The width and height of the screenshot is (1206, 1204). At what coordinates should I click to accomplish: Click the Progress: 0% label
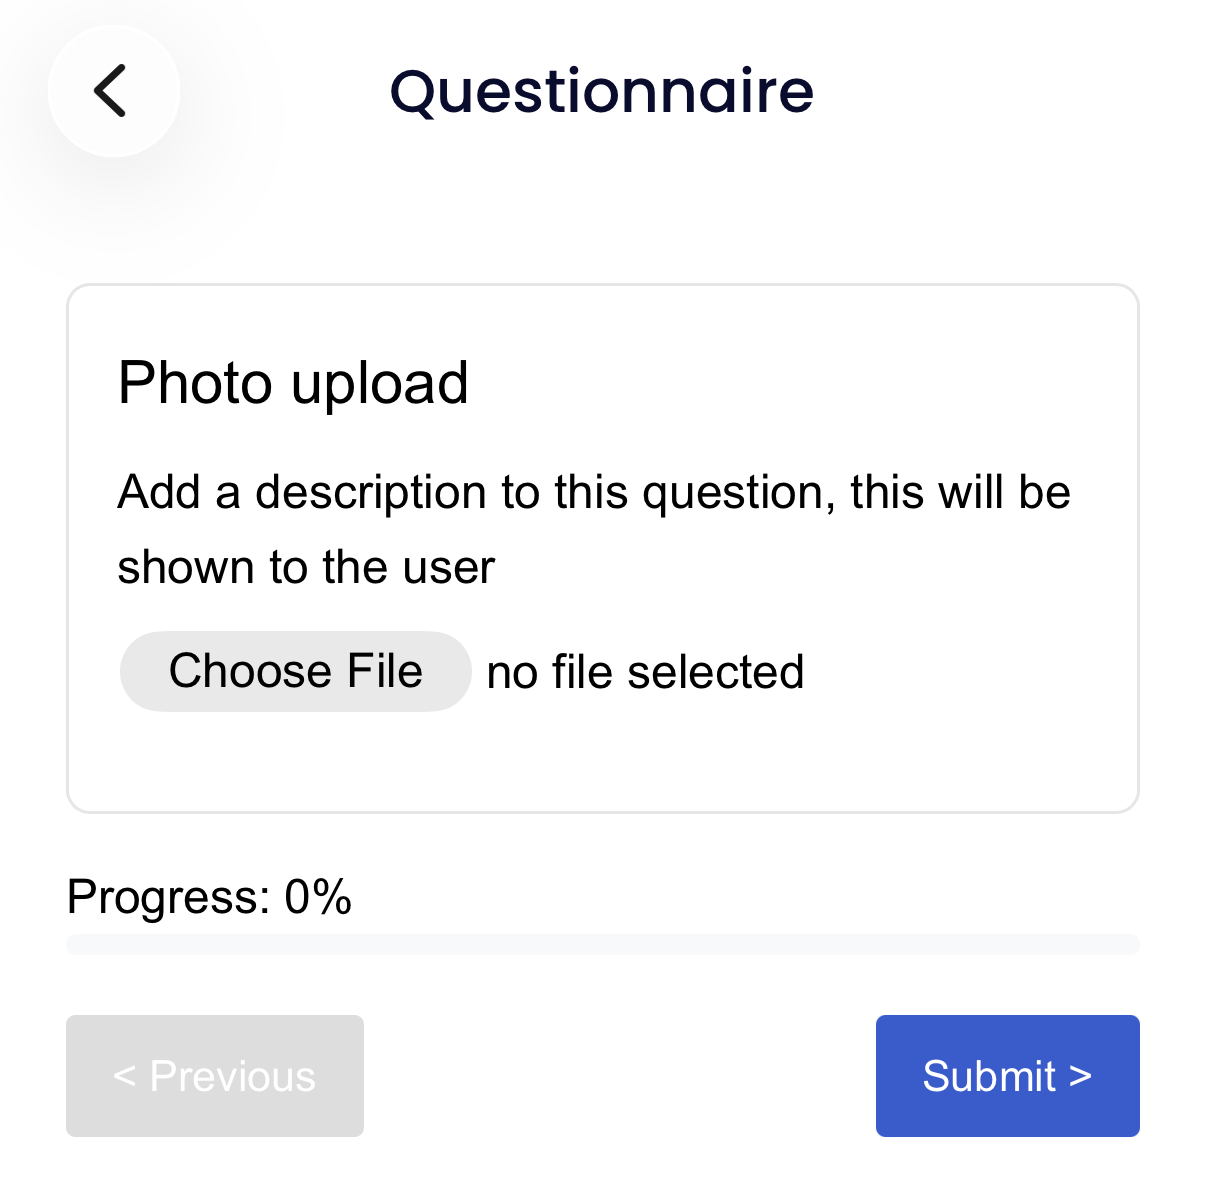209,897
